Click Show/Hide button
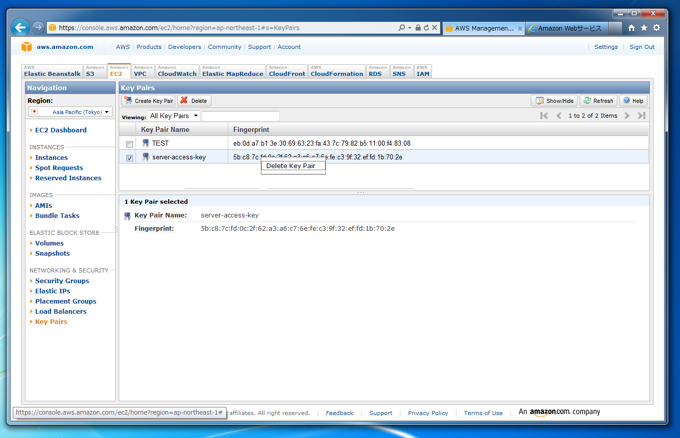This screenshot has width=680, height=438. pos(555,101)
